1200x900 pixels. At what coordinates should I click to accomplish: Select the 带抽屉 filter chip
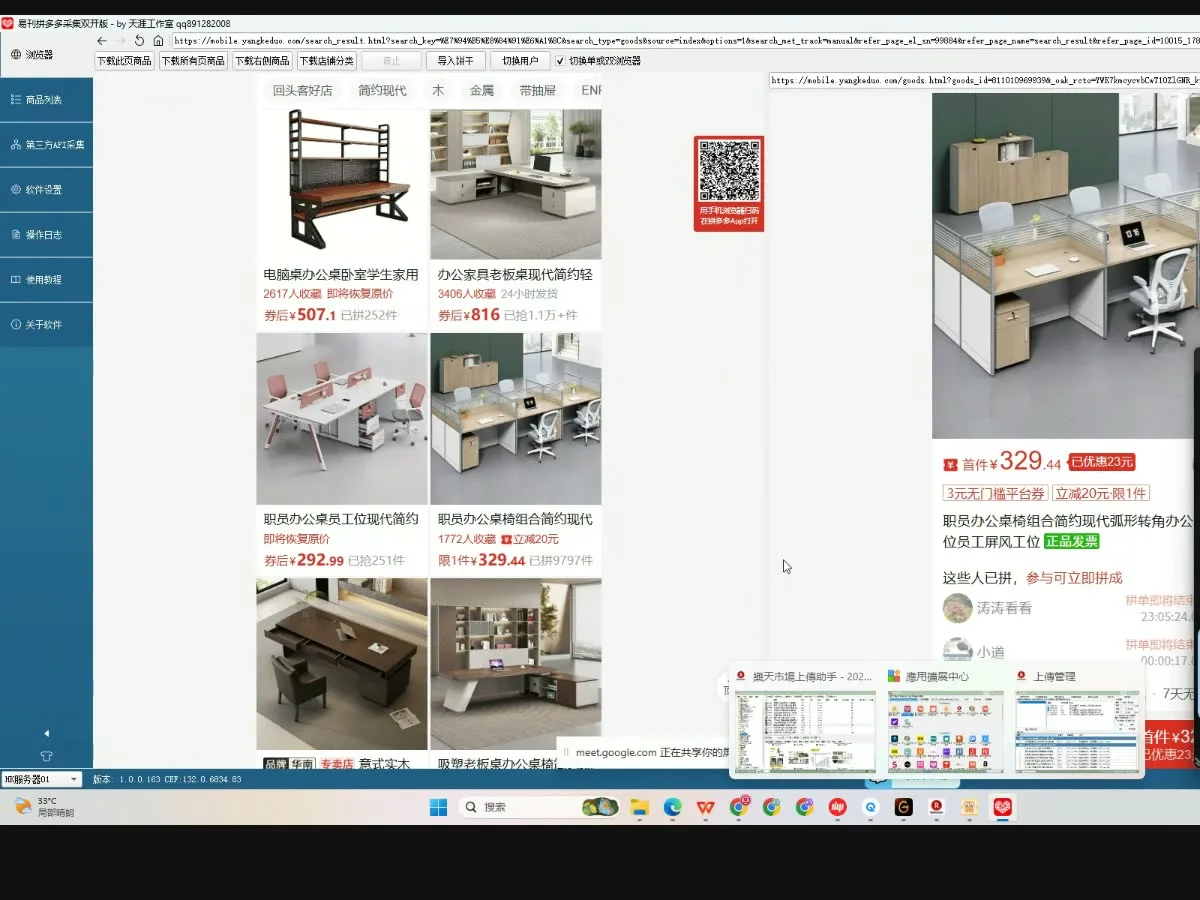[x=538, y=90]
